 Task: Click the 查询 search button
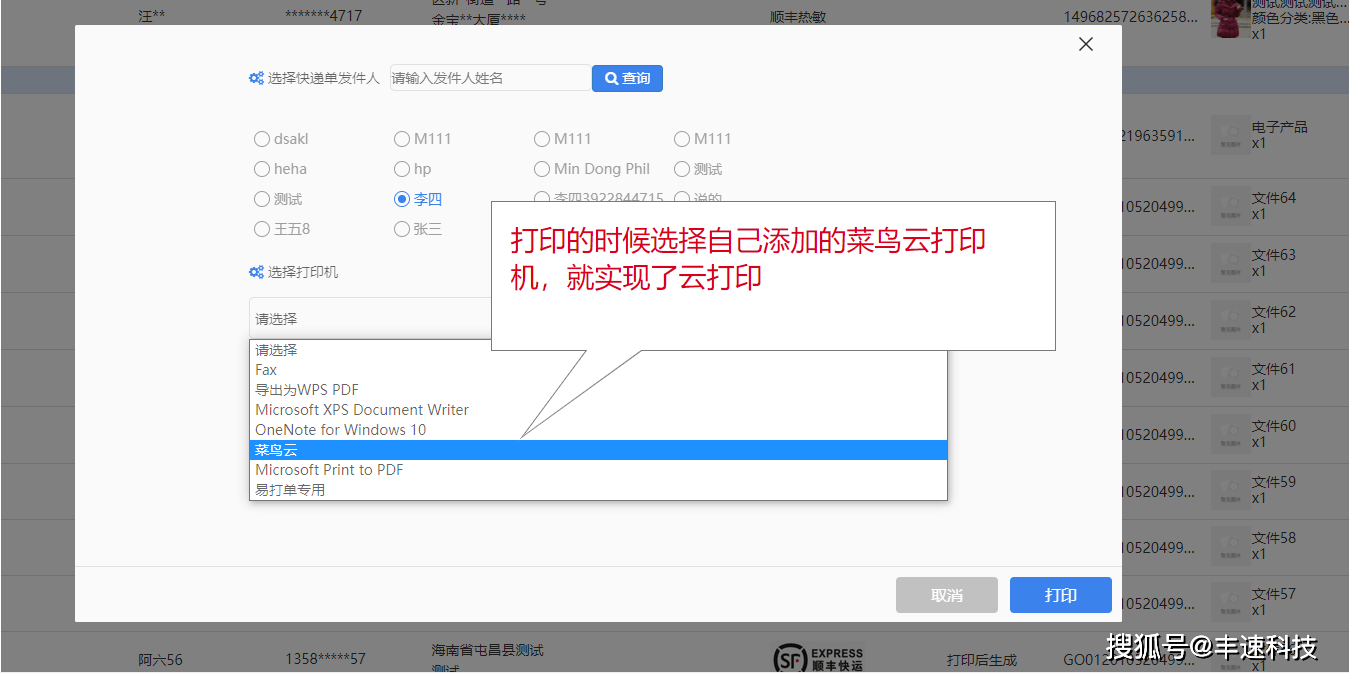click(x=627, y=78)
